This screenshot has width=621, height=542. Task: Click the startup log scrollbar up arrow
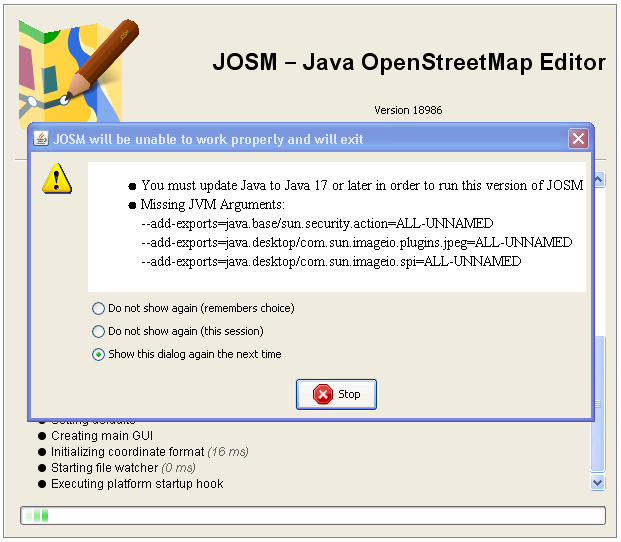pyautogui.click(x=598, y=180)
